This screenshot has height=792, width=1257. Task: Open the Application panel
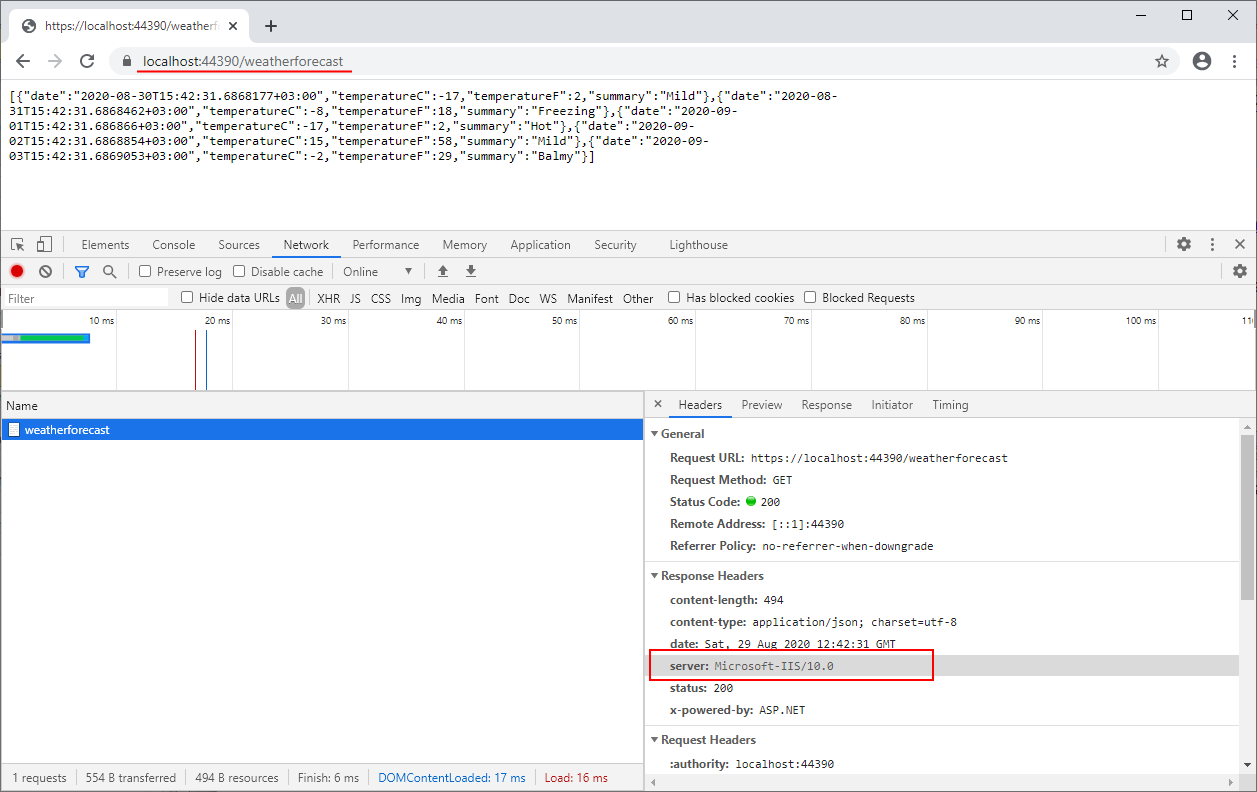(541, 245)
